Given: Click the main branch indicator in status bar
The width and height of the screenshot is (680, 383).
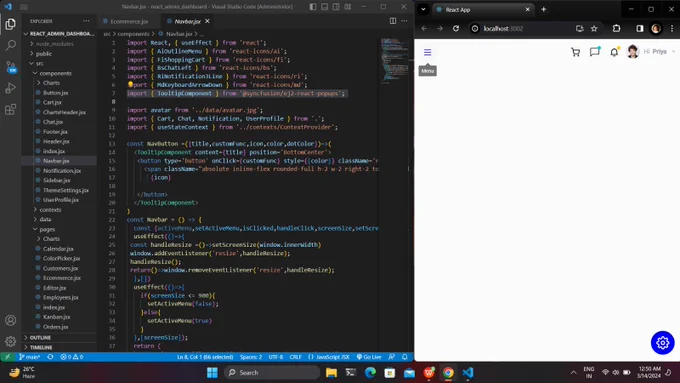Looking at the screenshot, I should [29, 357].
